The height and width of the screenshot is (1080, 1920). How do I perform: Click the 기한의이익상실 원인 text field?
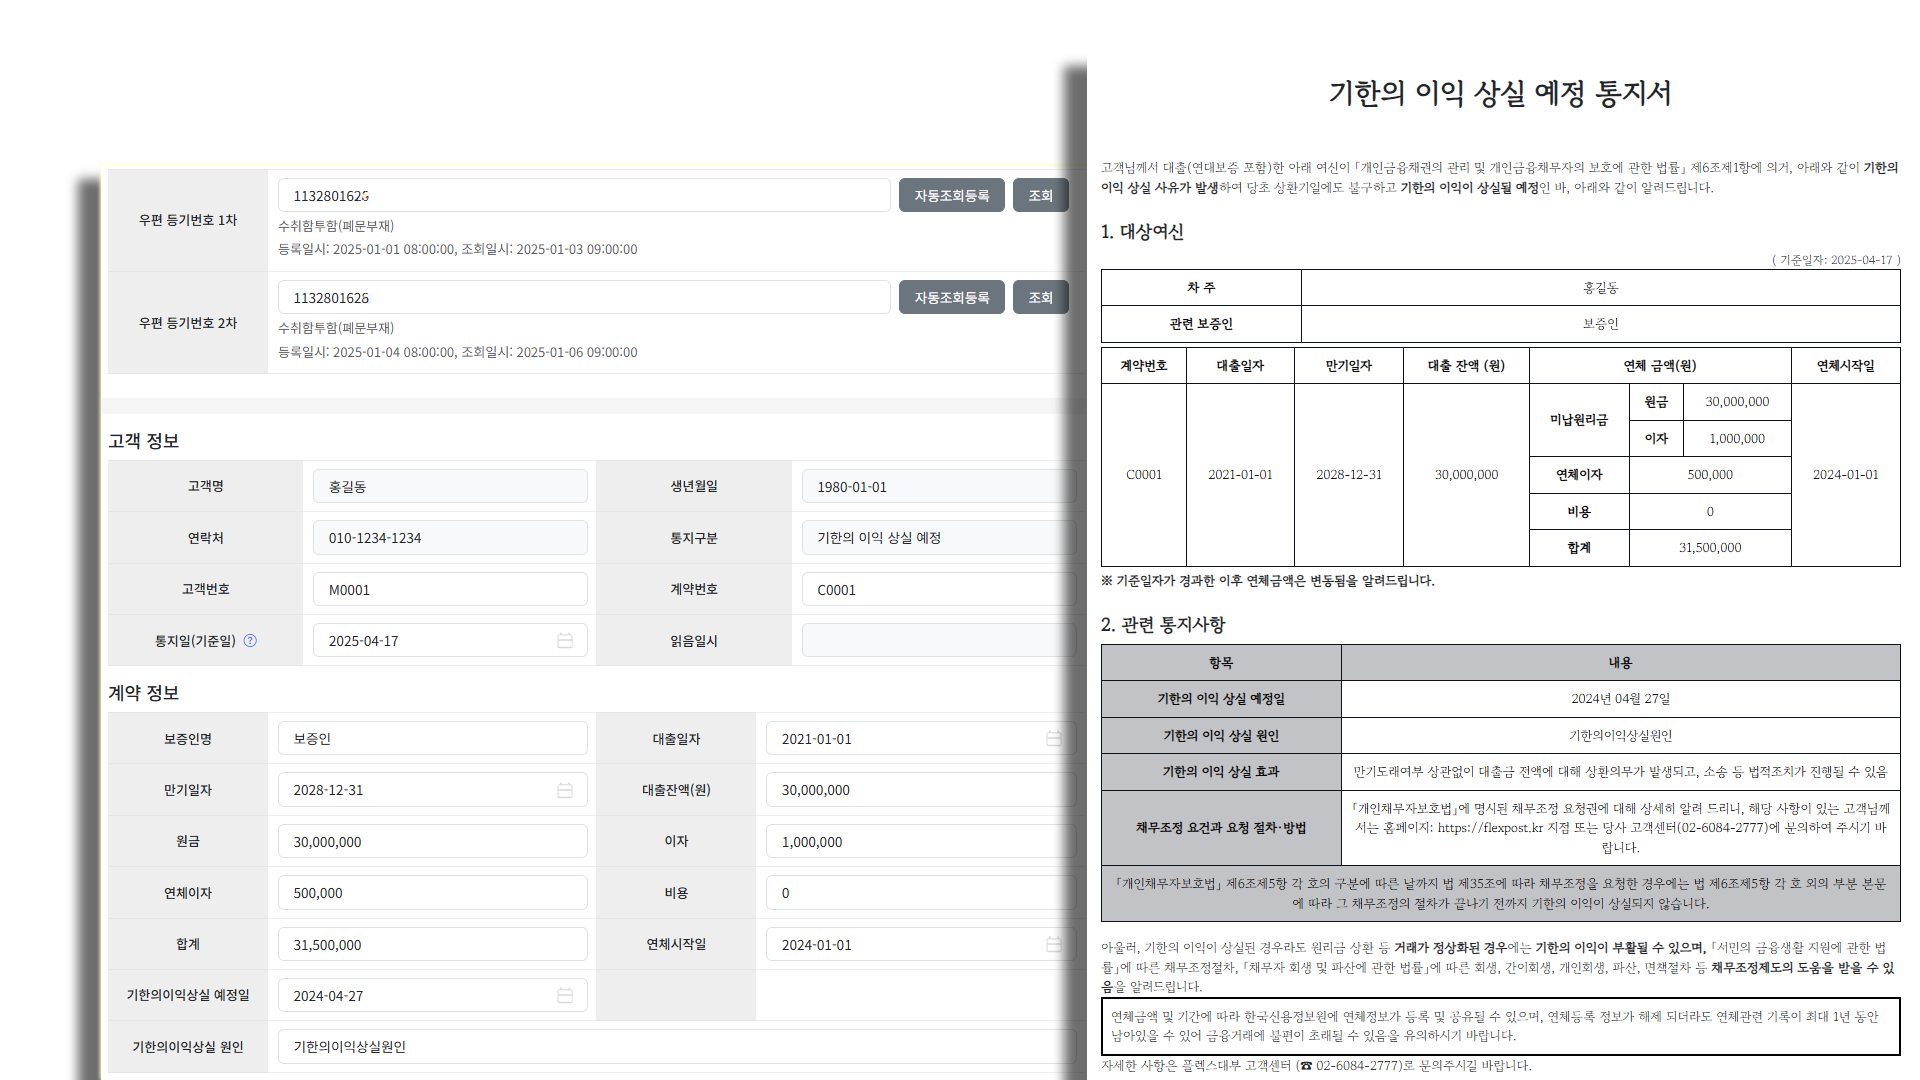pos(675,1047)
